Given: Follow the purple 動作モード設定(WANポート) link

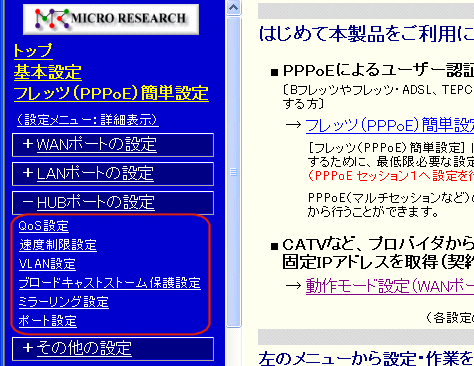Looking at the screenshot, I should 390,286.
